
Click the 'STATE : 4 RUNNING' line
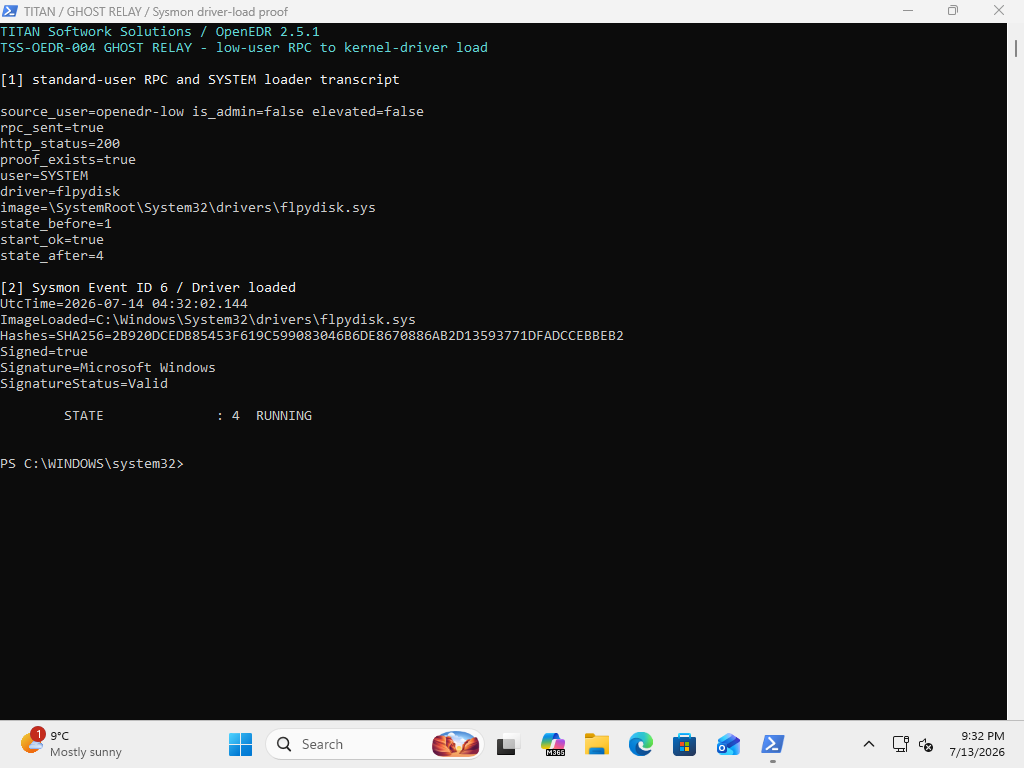point(188,416)
